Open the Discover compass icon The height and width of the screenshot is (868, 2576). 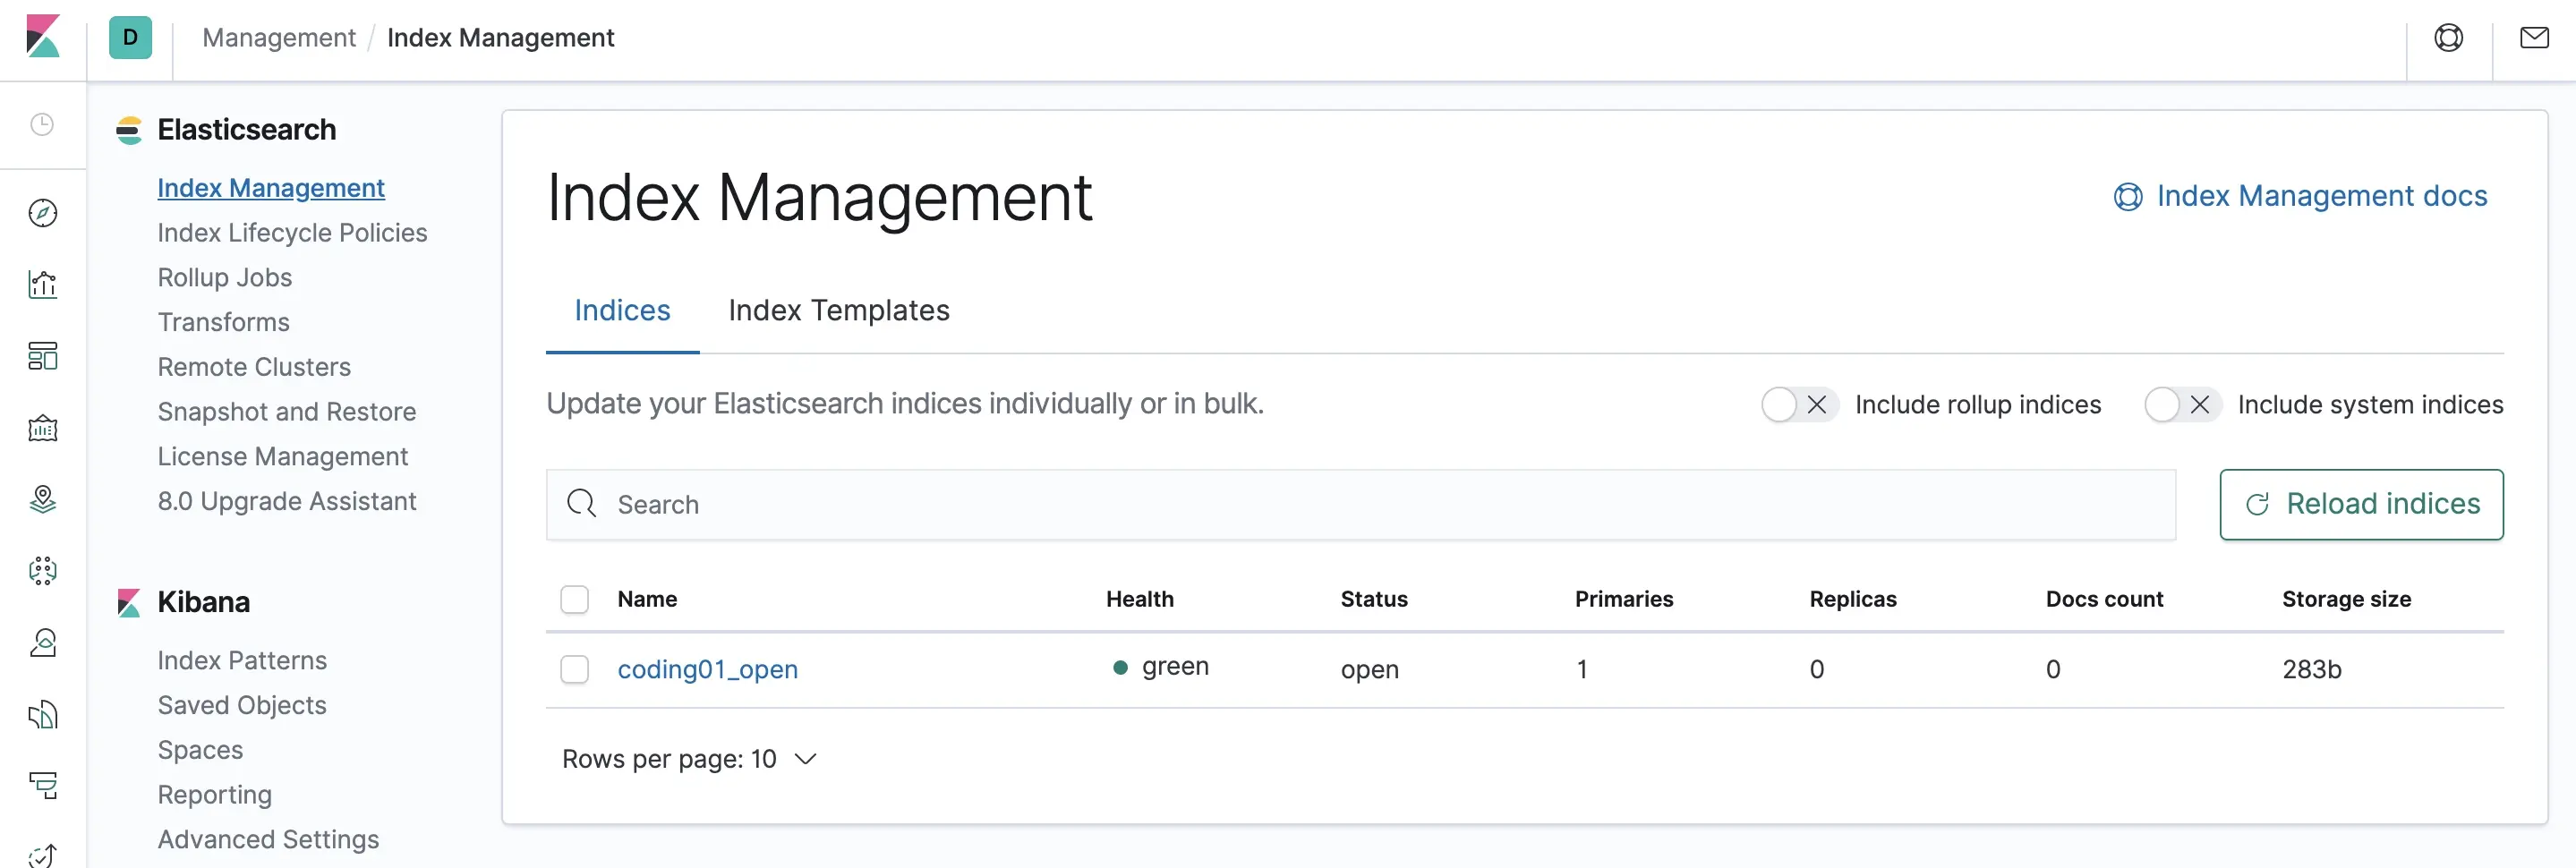(x=43, y=213)
